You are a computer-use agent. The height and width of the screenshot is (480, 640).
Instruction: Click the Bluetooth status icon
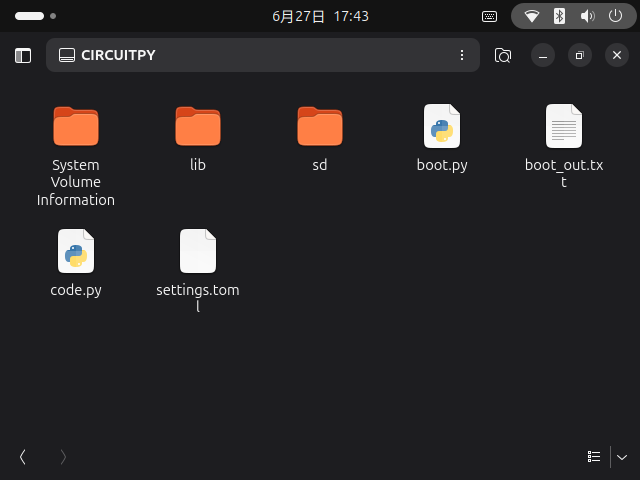(559, 16)
